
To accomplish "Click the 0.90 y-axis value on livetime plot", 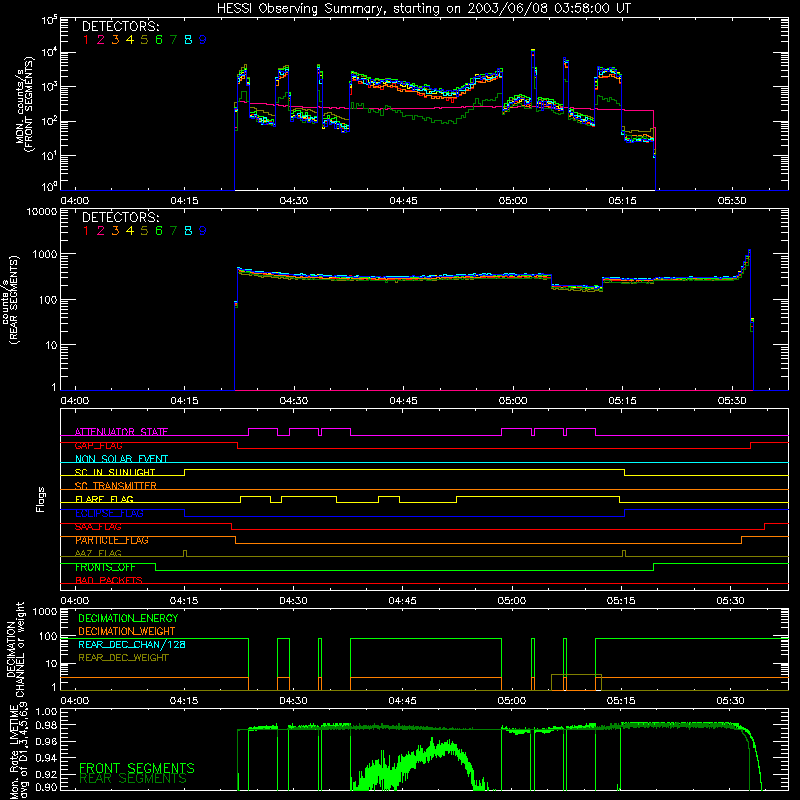I will [x=46, y=787].
